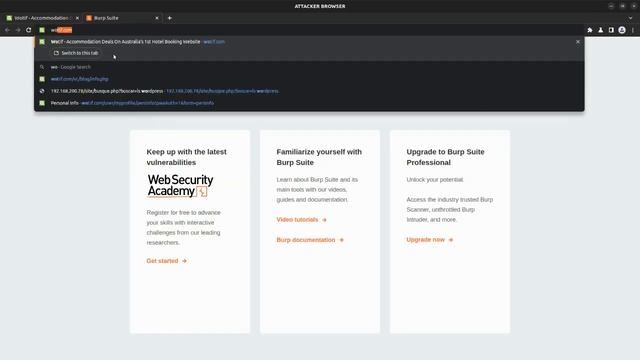640x360 pixels.
Task: Choose the Google Search suggestion
Action: (309, 67)
